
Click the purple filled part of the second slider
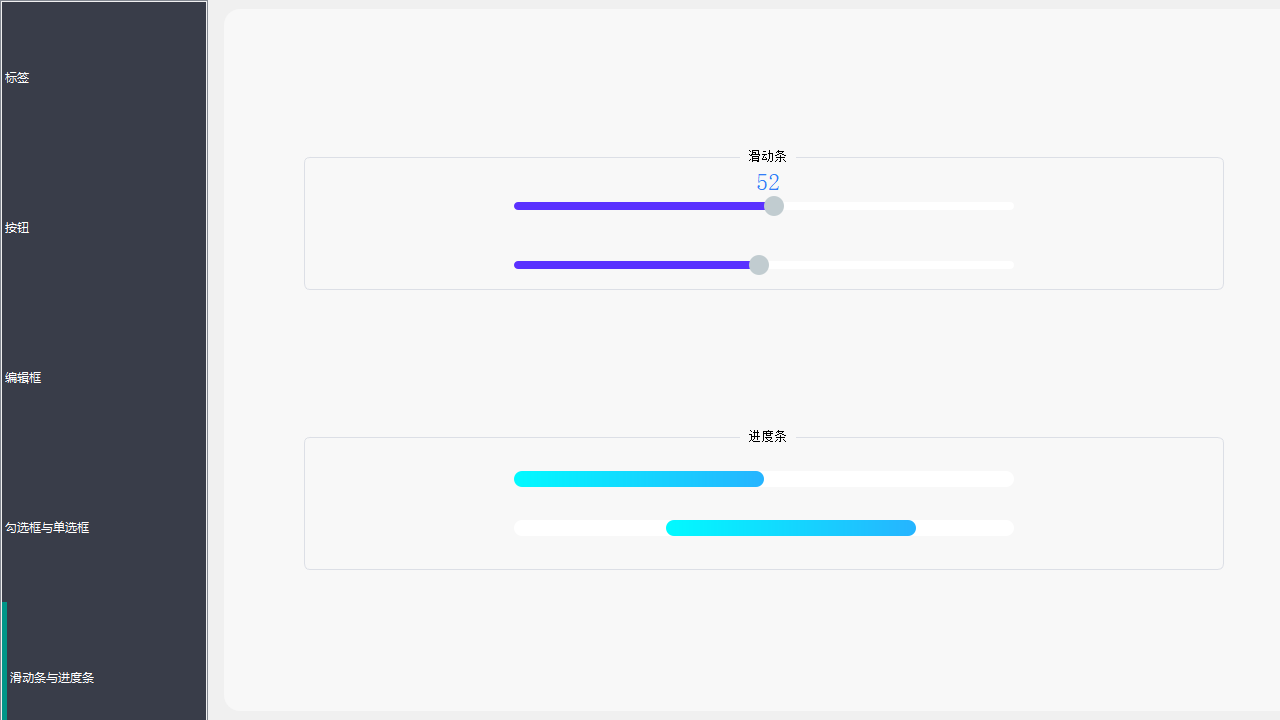(x=632, y=265)
